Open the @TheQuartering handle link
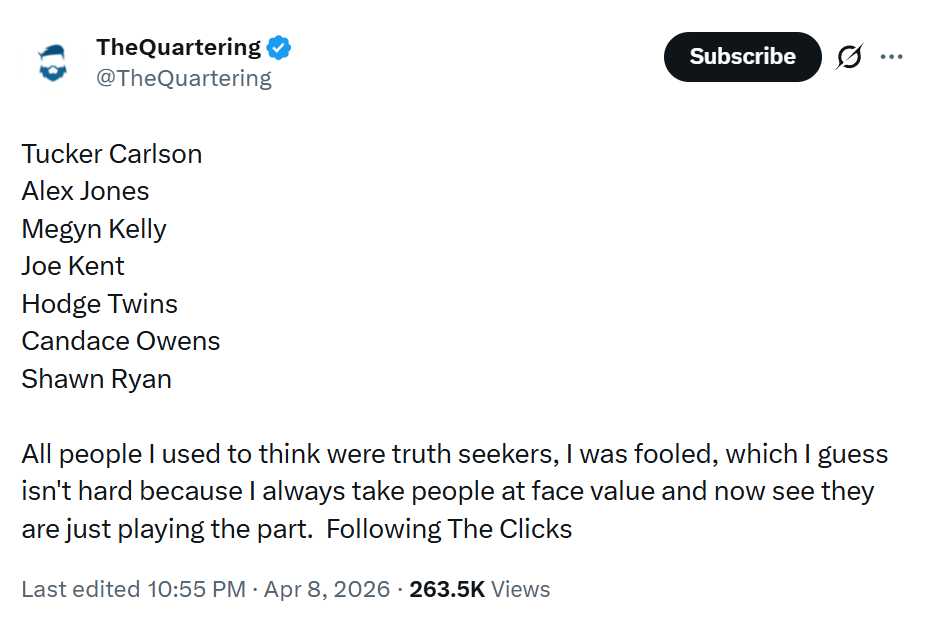This screenshot has width=928, height=625. click(183, 78)
